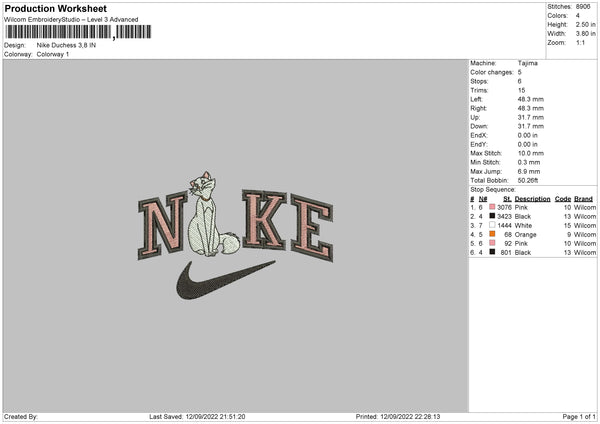Click the Stitches value 8906
The image size is (600, 424).
583,7
